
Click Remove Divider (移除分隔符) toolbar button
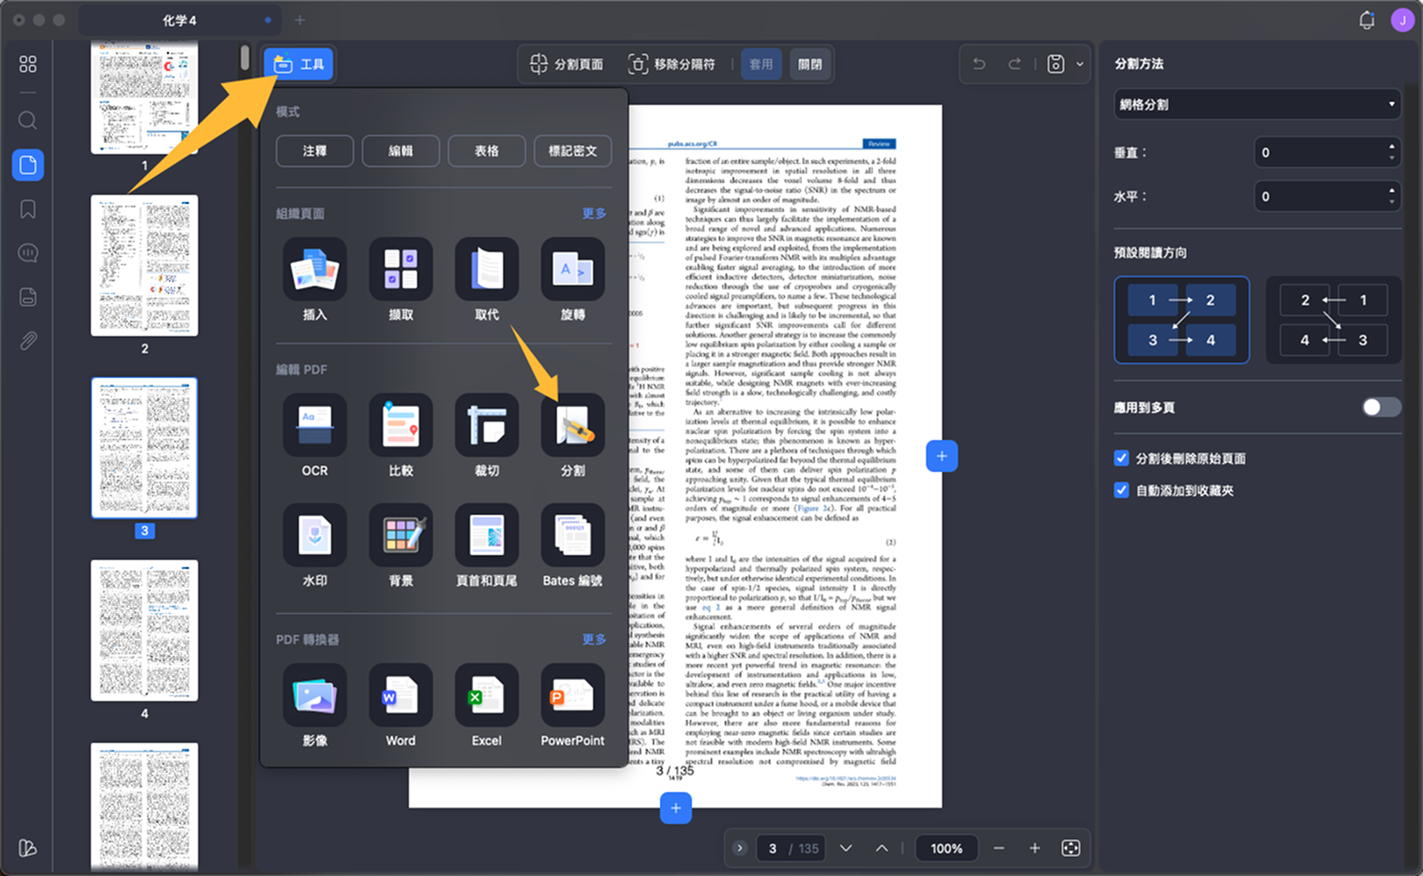672,64
